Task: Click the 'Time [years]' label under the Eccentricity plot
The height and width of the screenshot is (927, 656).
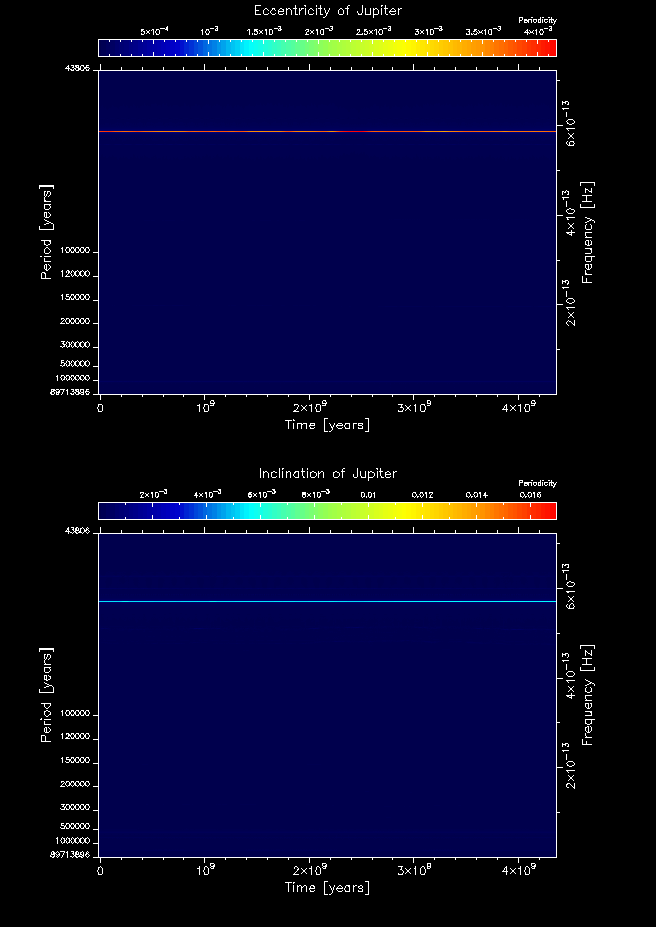Action: [x=327, y=425]
